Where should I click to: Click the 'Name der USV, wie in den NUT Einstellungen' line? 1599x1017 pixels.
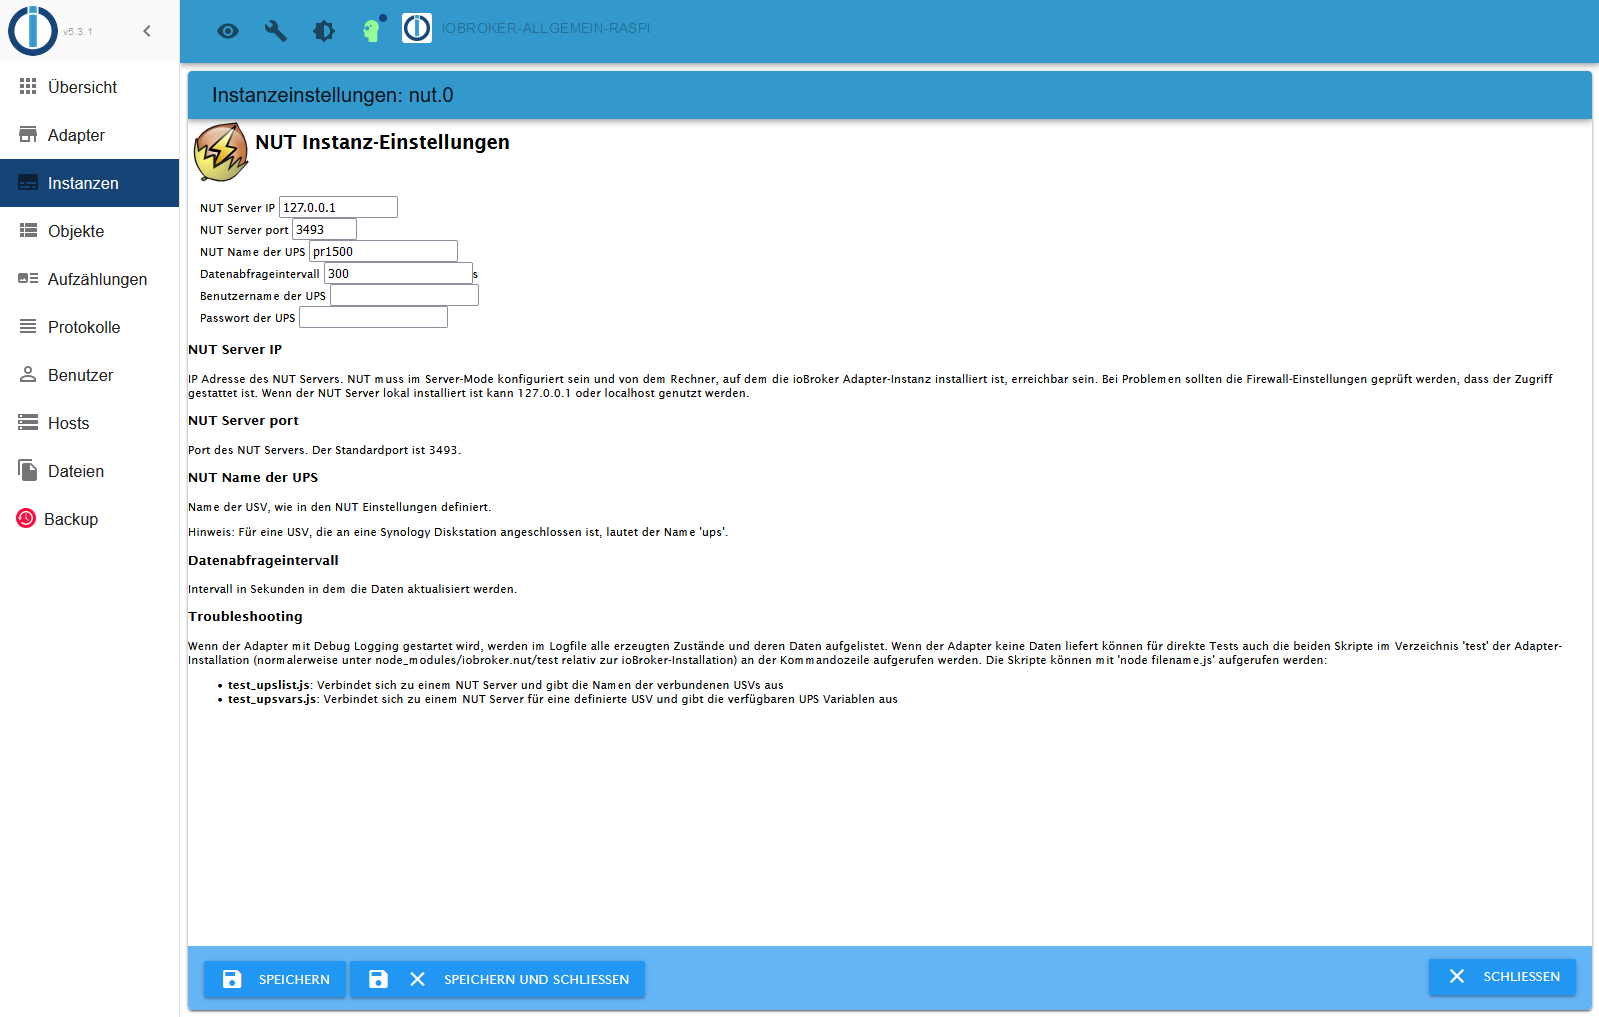(340, 507)
